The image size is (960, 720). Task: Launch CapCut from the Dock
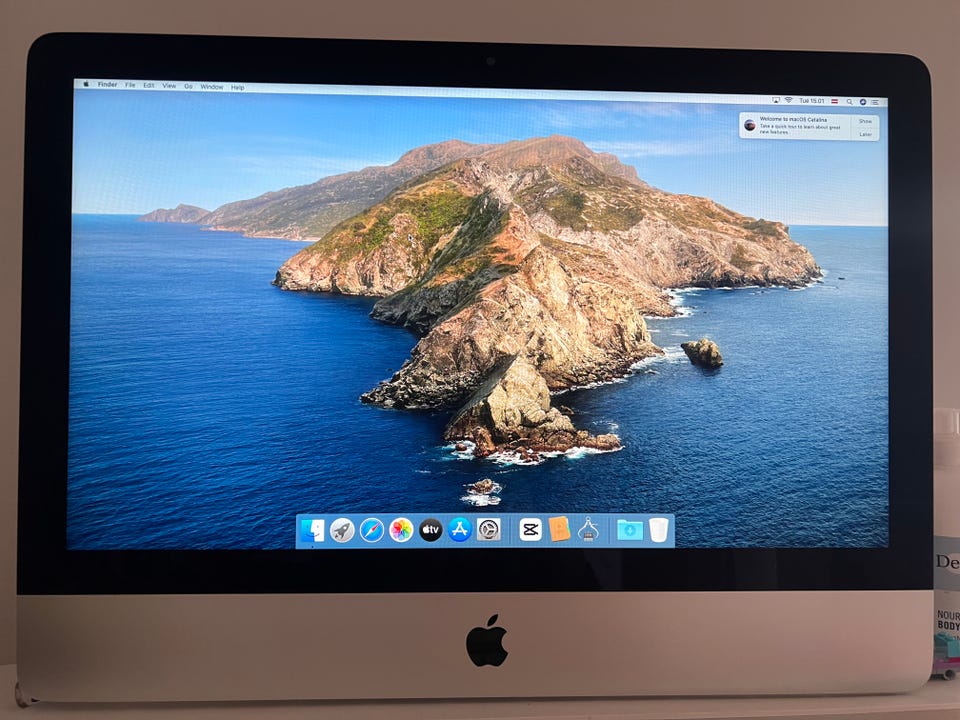click(x=530, y=530)
